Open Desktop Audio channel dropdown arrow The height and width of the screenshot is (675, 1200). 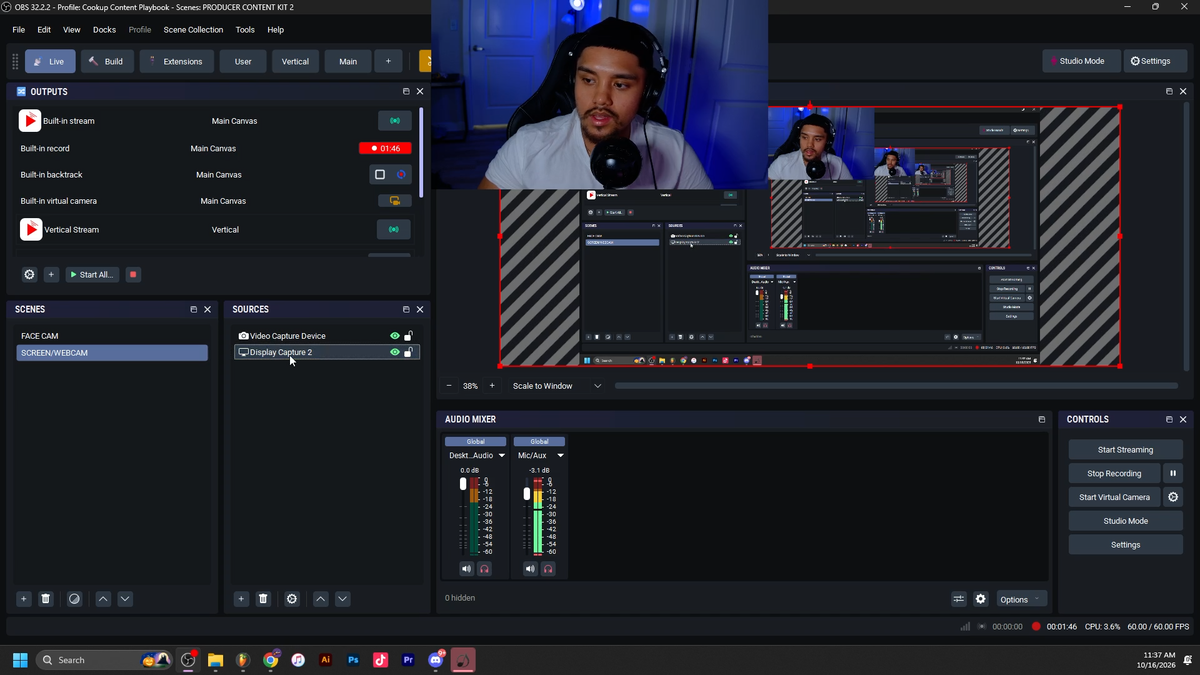tap(502, 456)
